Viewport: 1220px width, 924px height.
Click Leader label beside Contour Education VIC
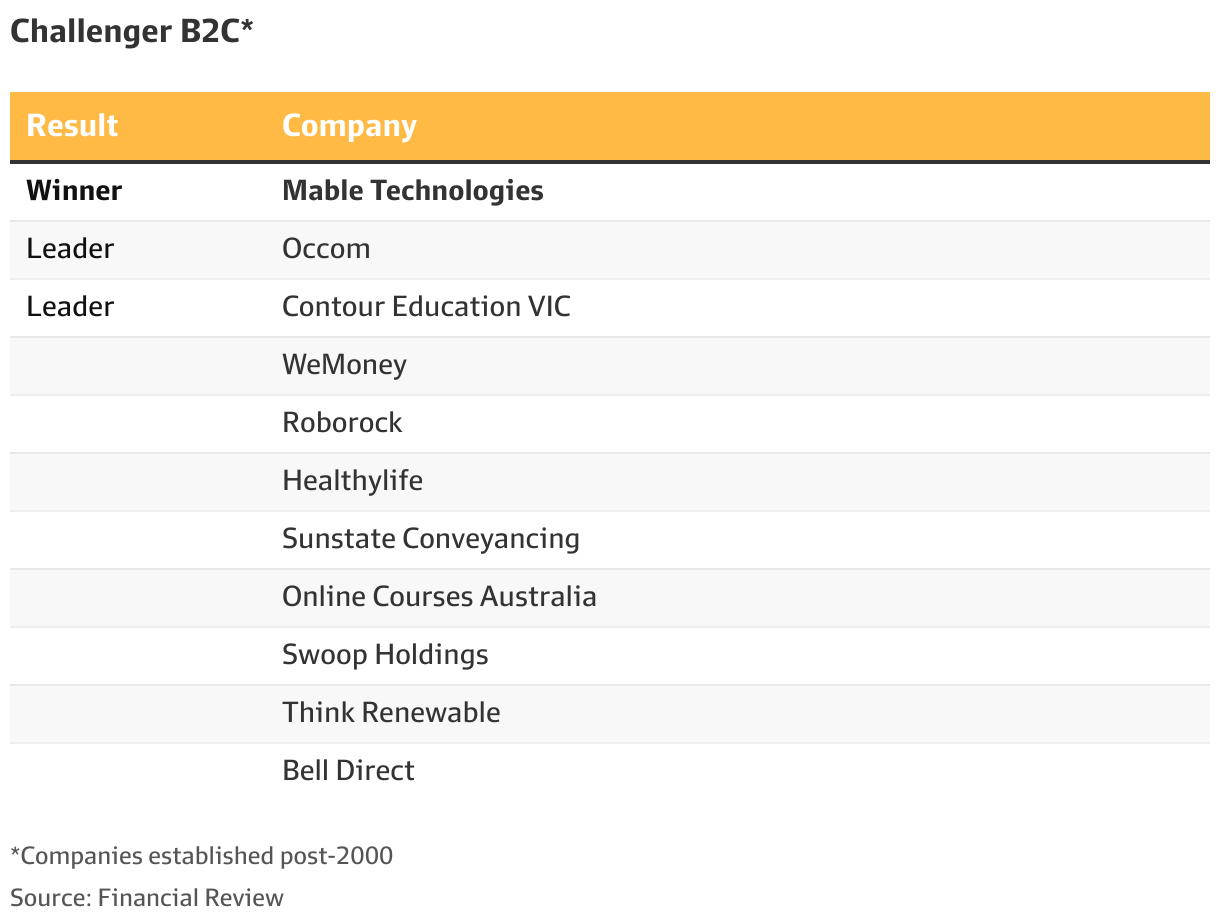70,307
